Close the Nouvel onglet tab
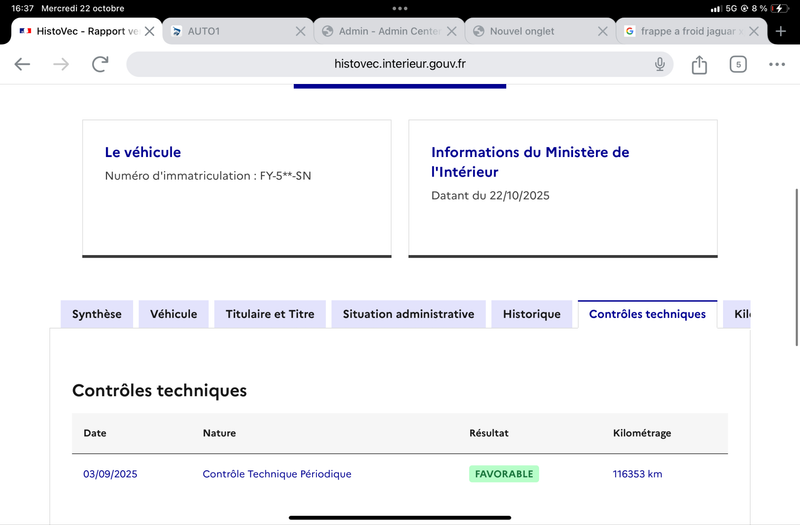This screenshot has height=525, width=800. tap(603, 31)
